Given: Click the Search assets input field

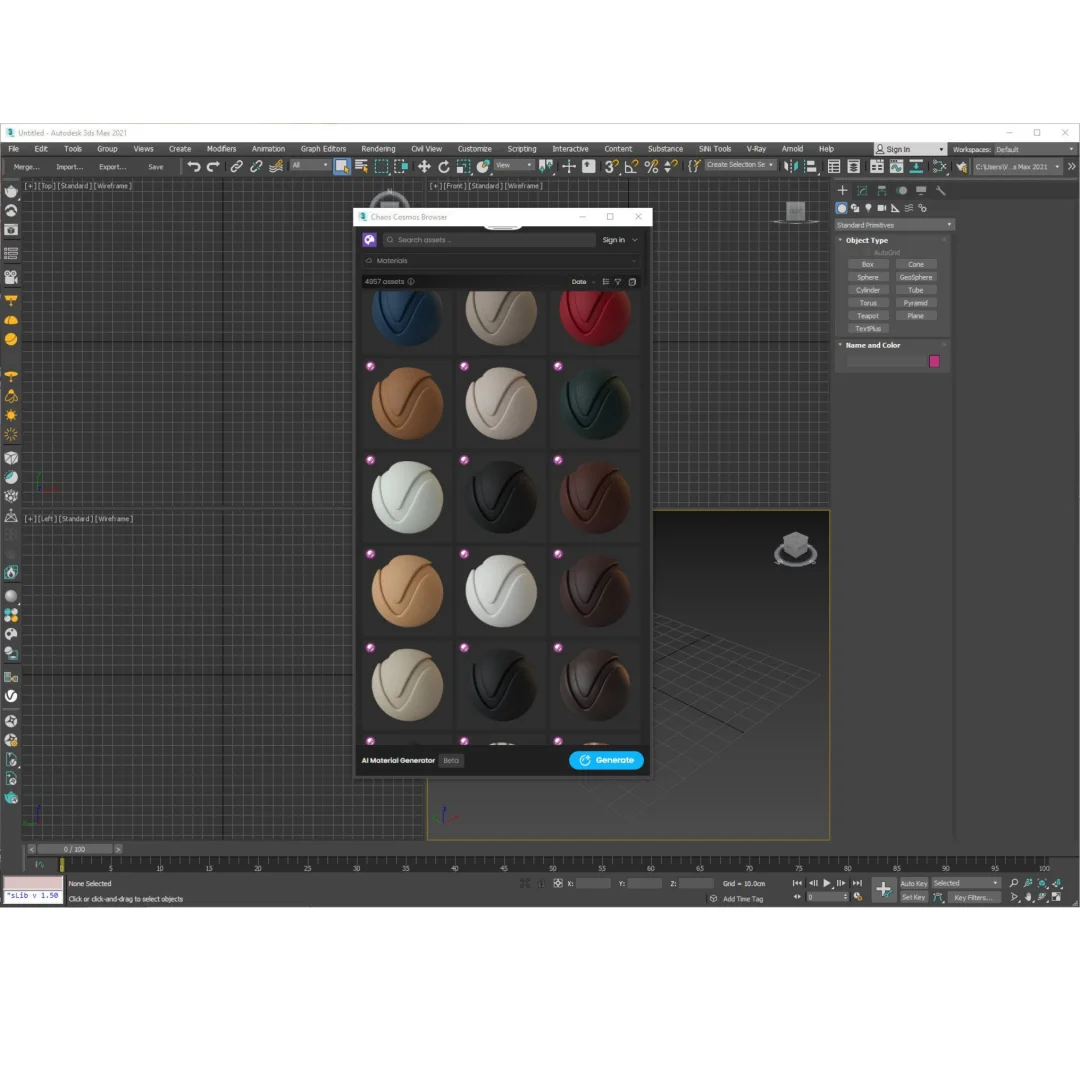Looking at the screenshot, I should 492,240.
